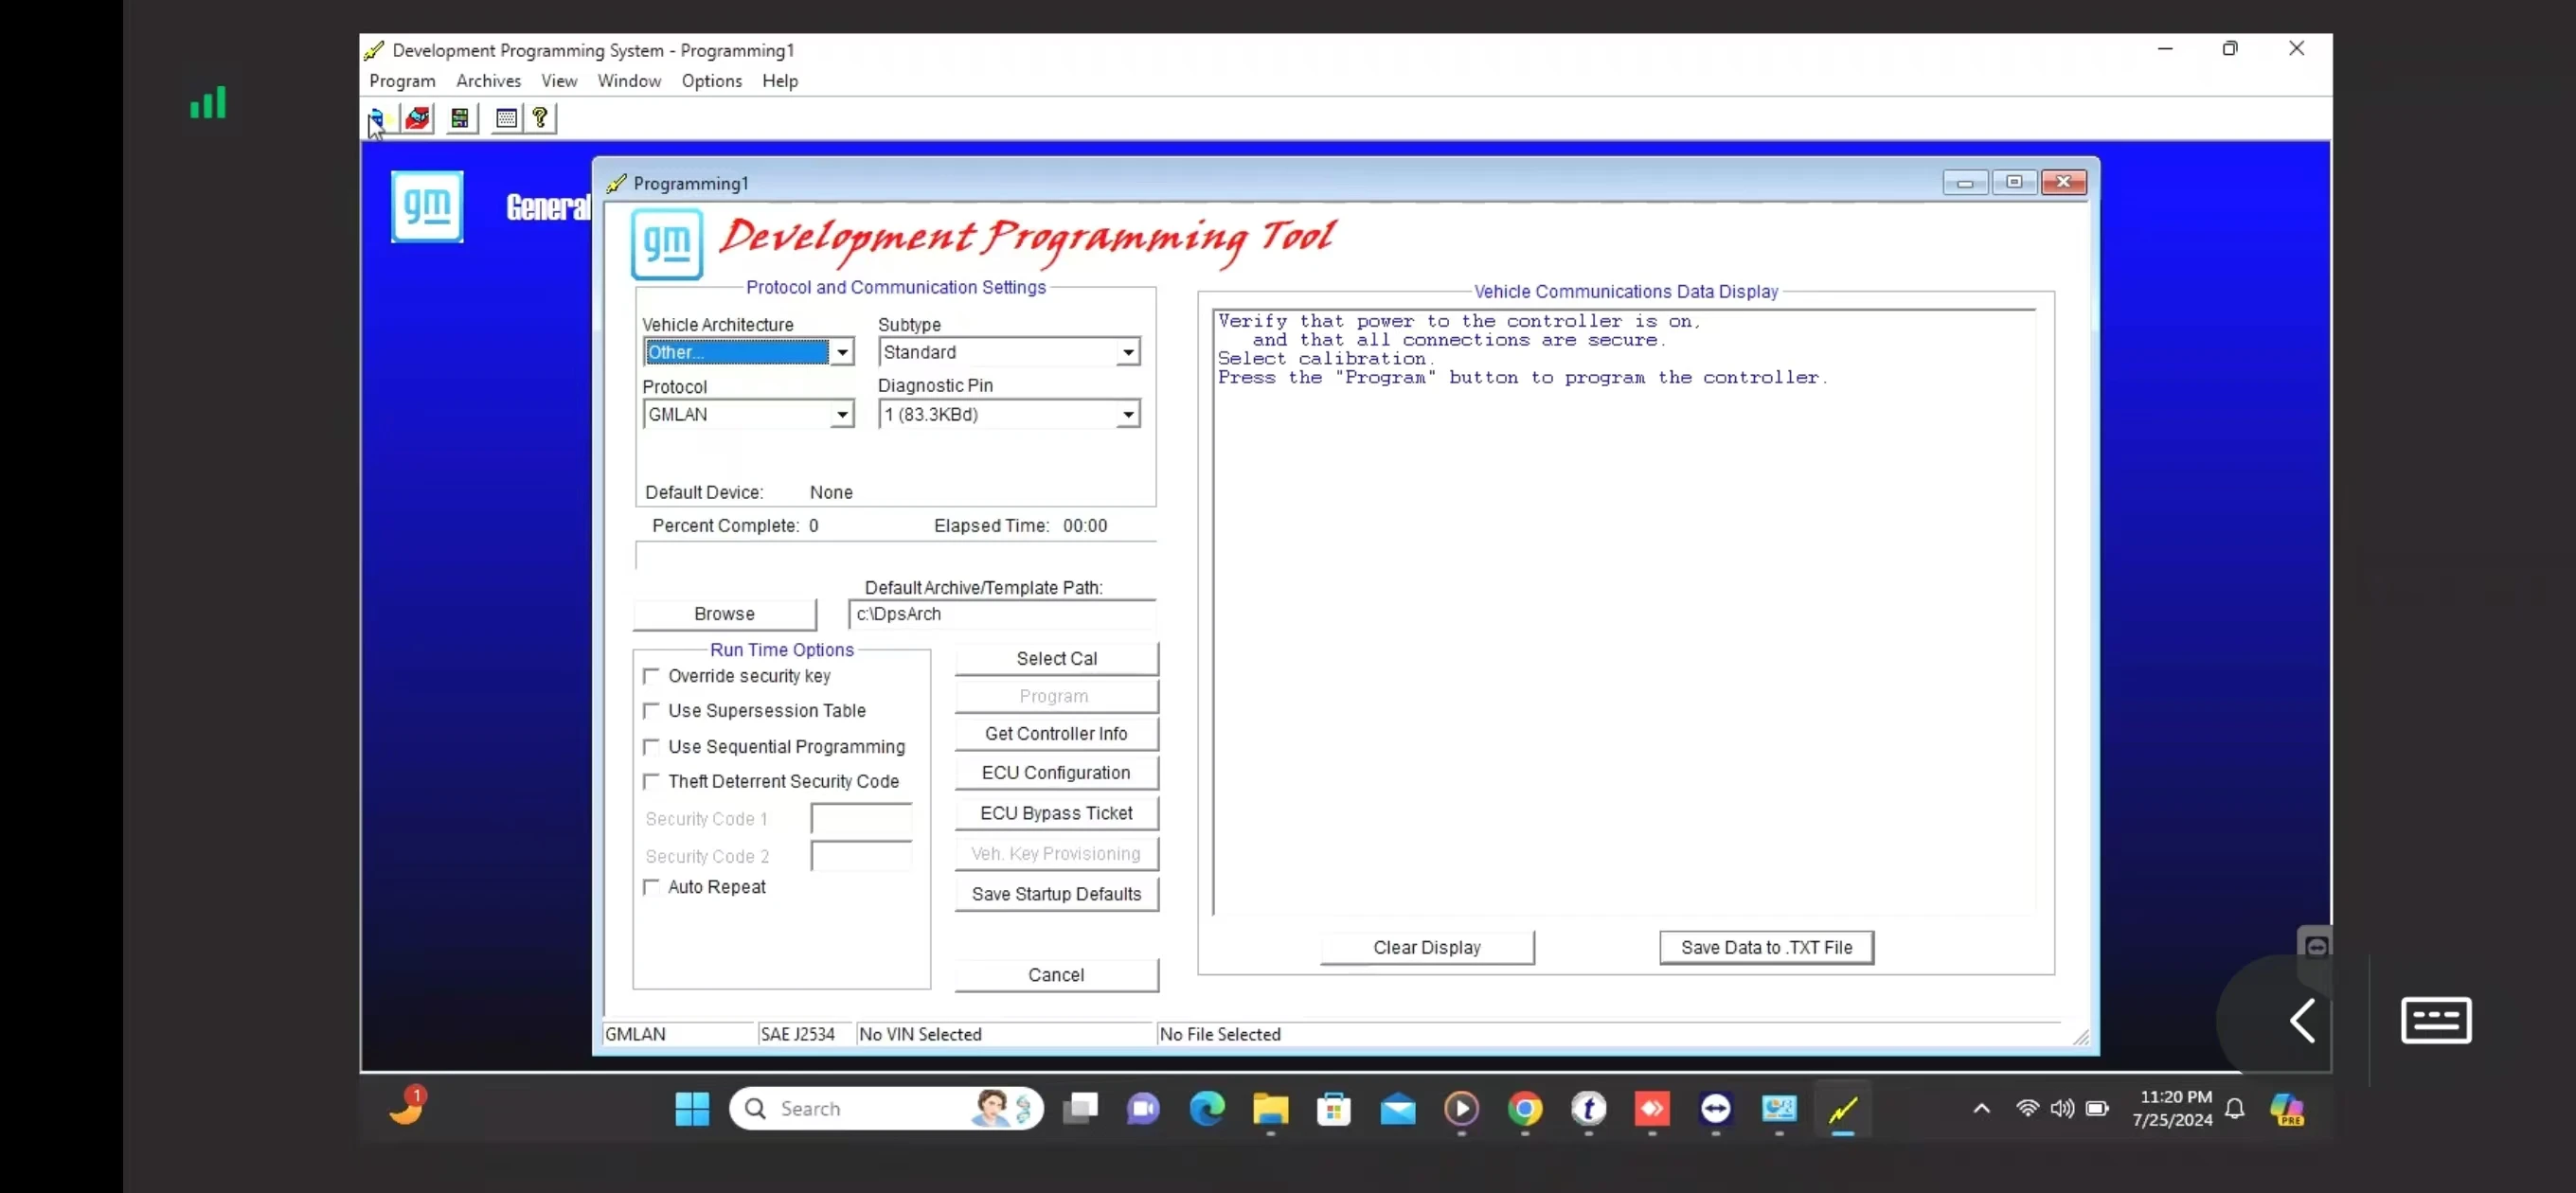This screenshot has width=2576, height=1193.
Task: Open the View menu
Action: pos(559,81)
